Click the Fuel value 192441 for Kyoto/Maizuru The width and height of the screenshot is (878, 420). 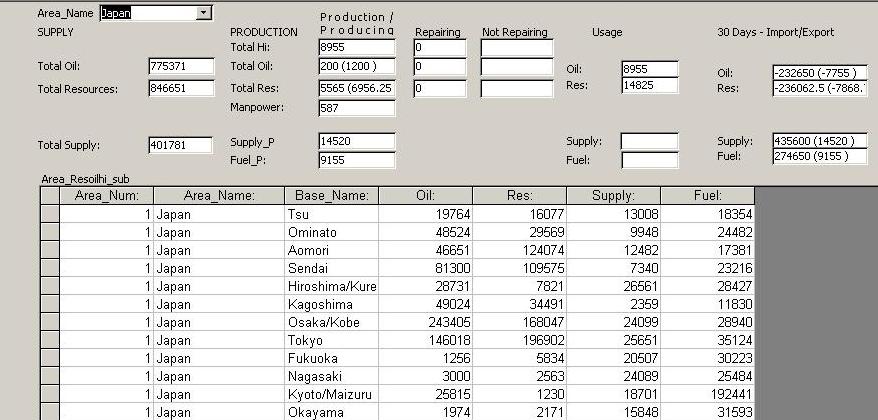708,394
